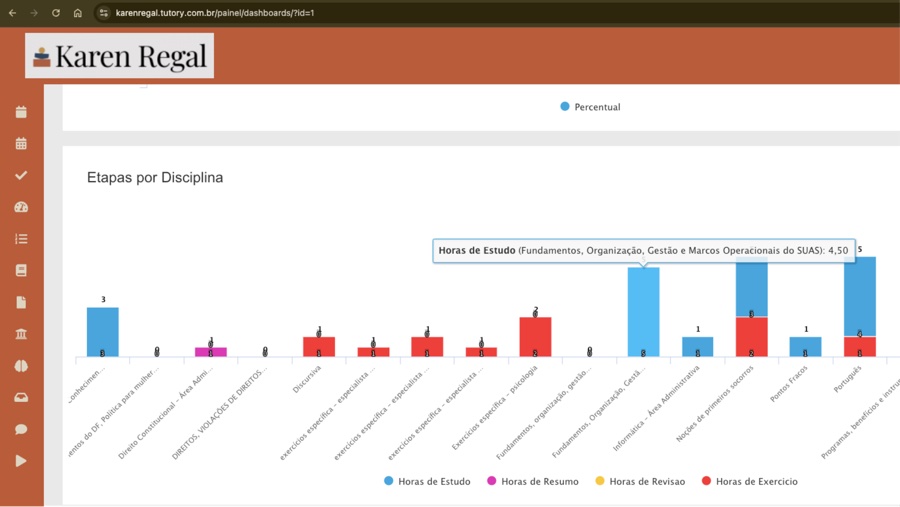Click the book icon in sidebar
900x507 pixels.
coord(21,270)
